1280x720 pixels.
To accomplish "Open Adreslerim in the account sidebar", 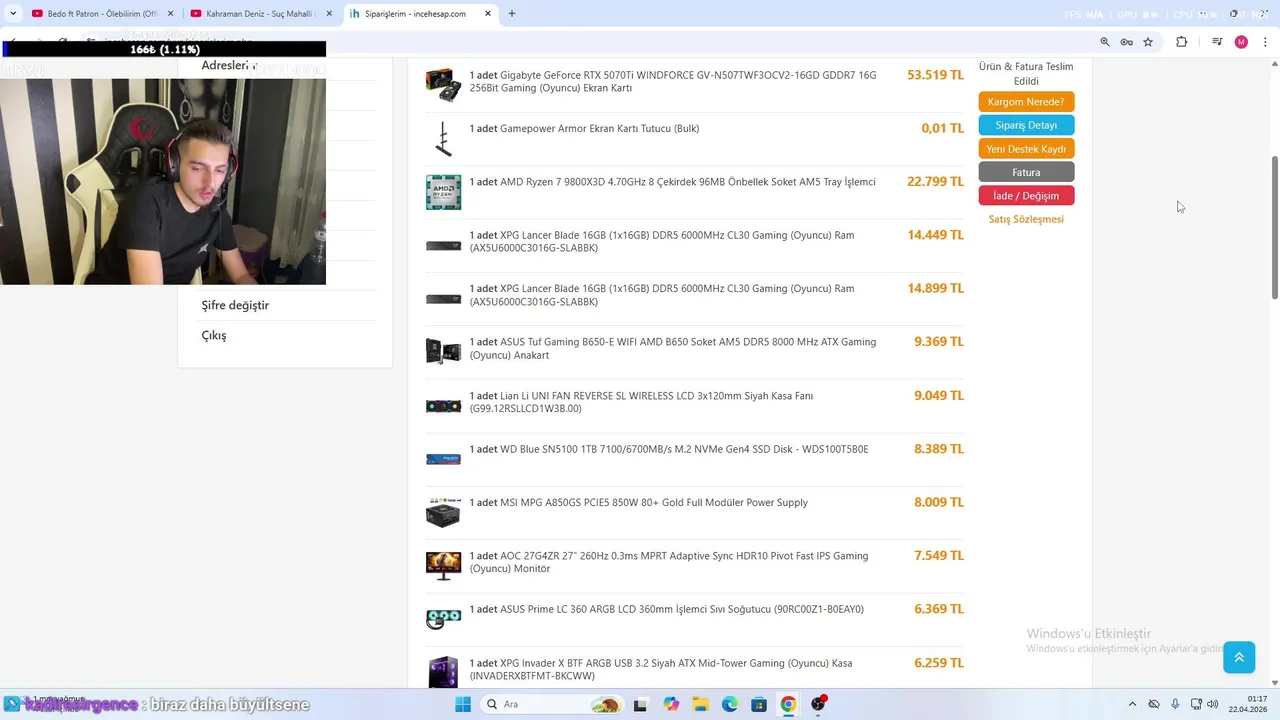I will (230, 65).
